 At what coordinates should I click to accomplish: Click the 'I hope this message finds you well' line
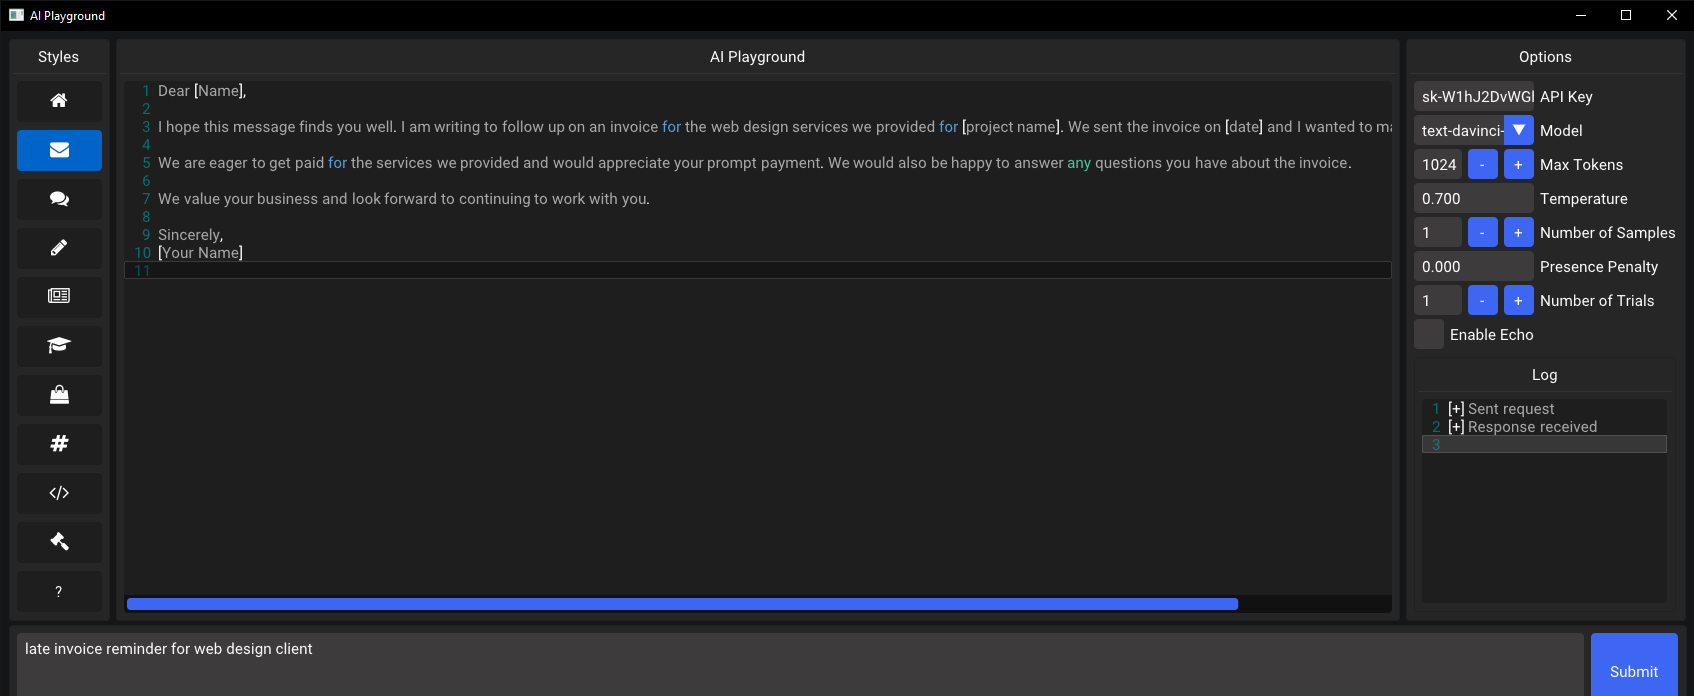(x=774, y=127)
